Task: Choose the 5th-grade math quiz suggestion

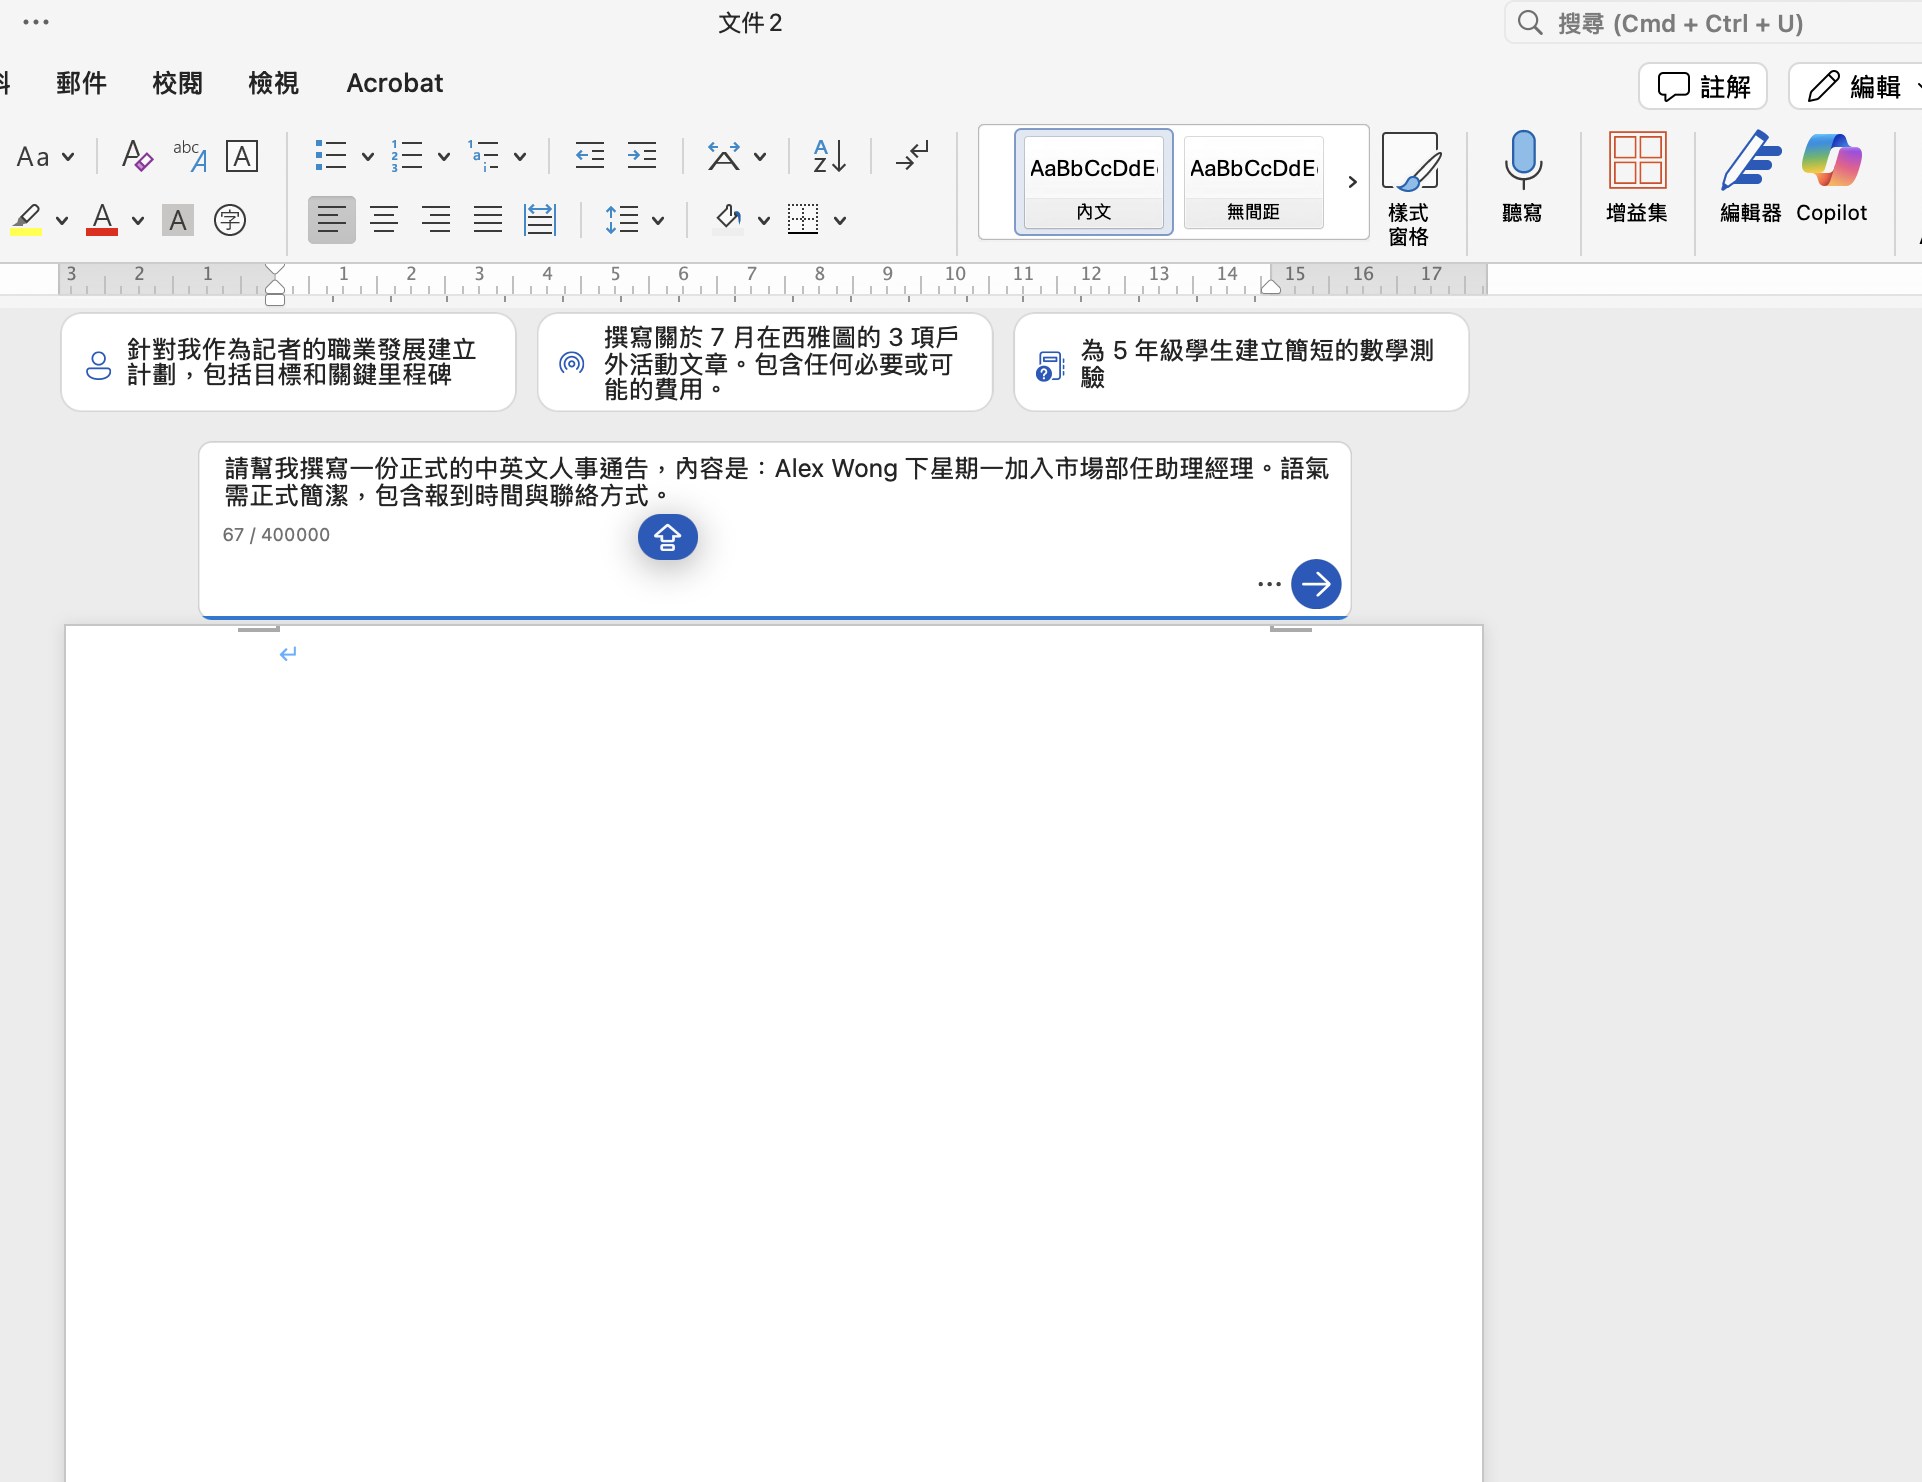Action: [1240, 362]
